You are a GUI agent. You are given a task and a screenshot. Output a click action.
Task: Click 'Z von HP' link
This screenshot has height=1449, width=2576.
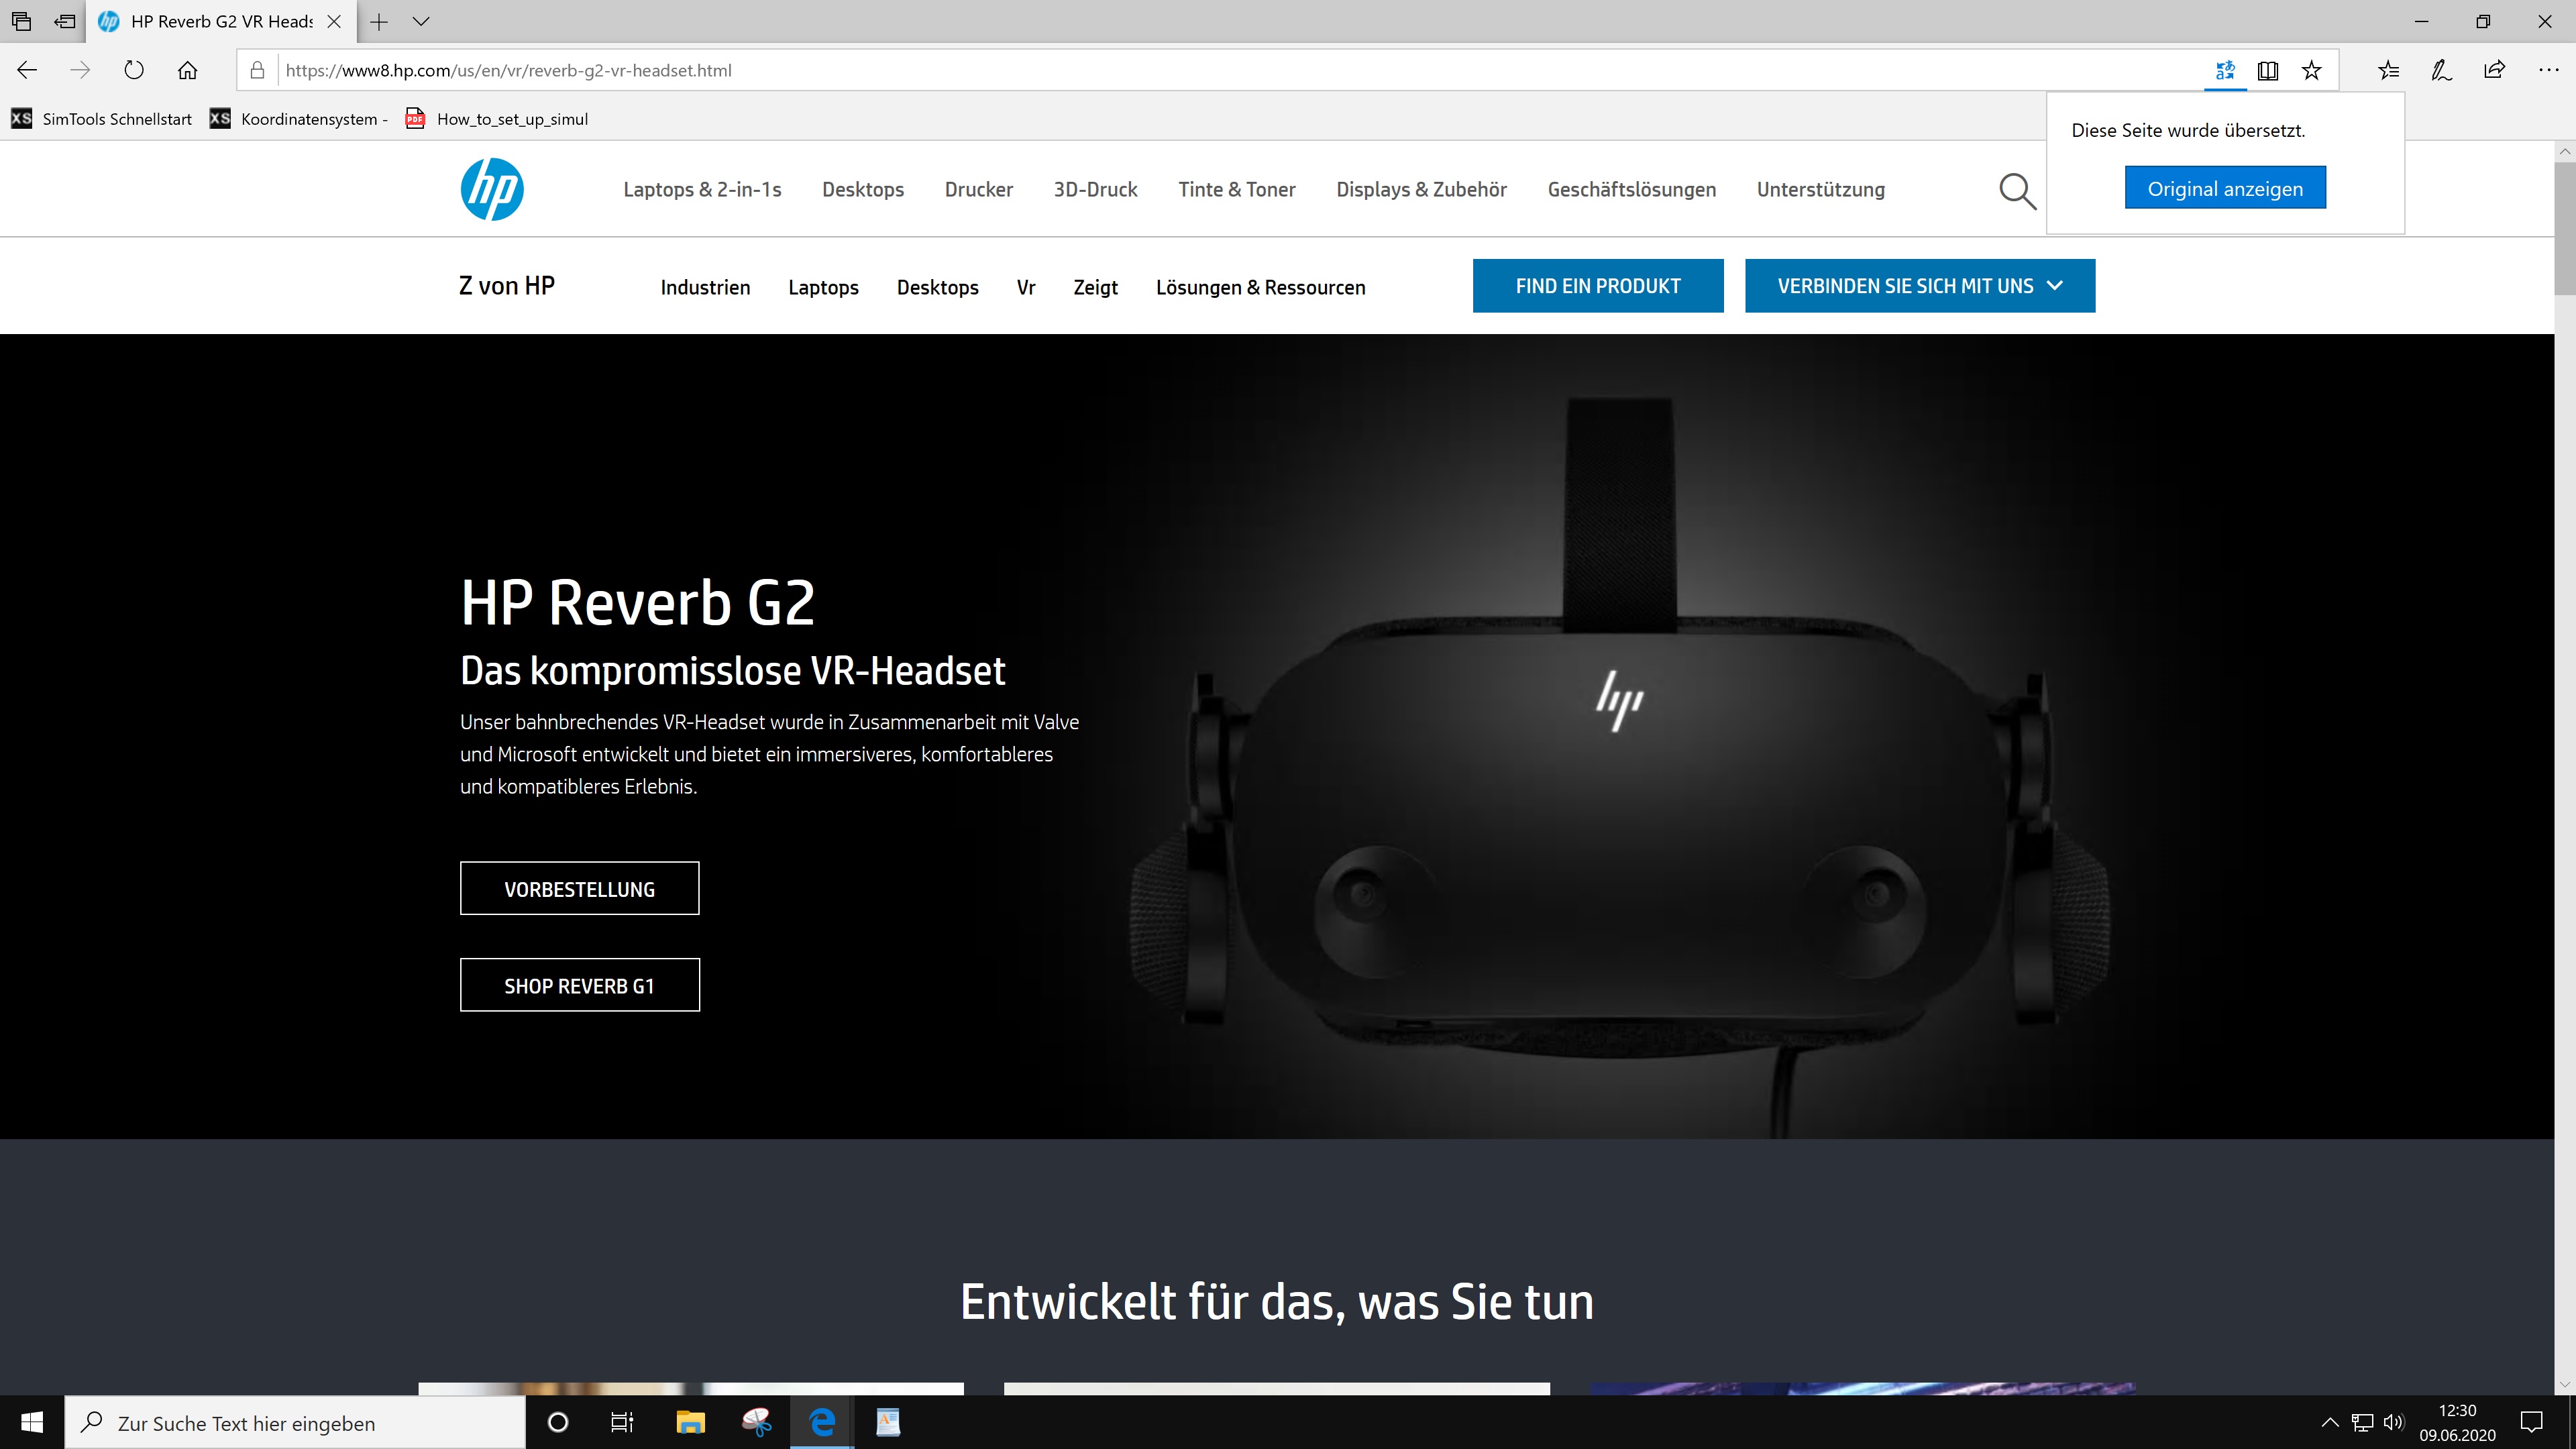(506, 285)
